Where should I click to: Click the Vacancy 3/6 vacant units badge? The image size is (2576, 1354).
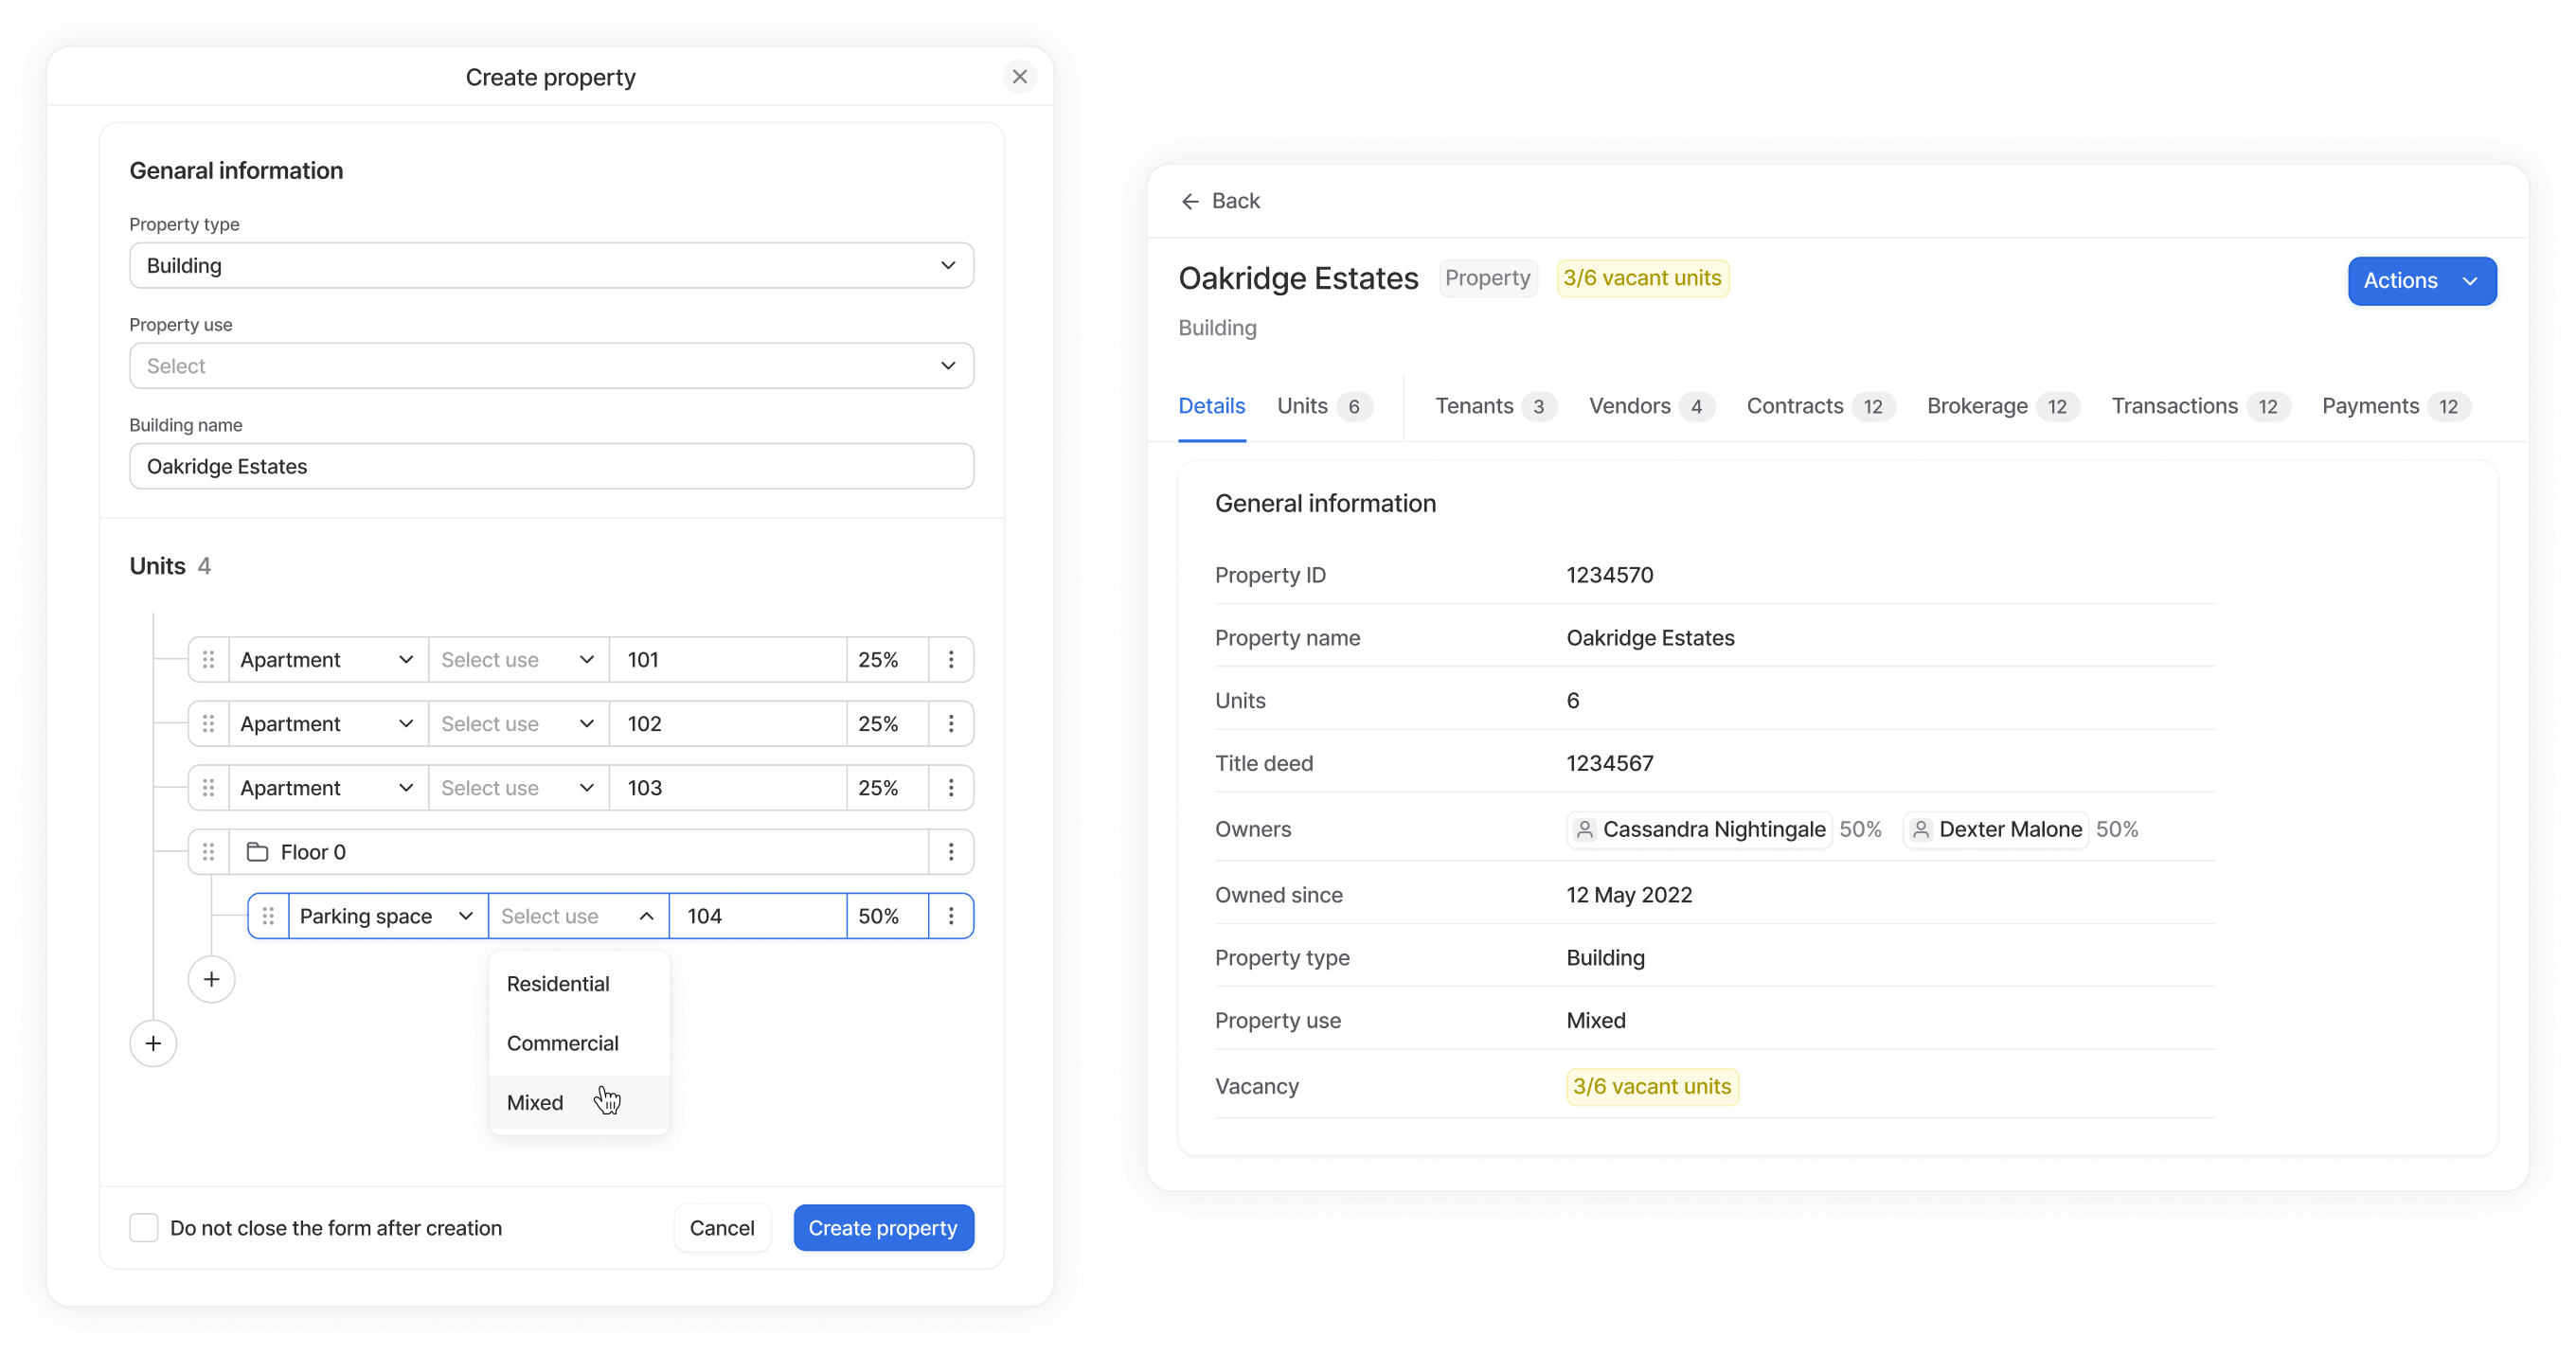coord(1652,1087)
